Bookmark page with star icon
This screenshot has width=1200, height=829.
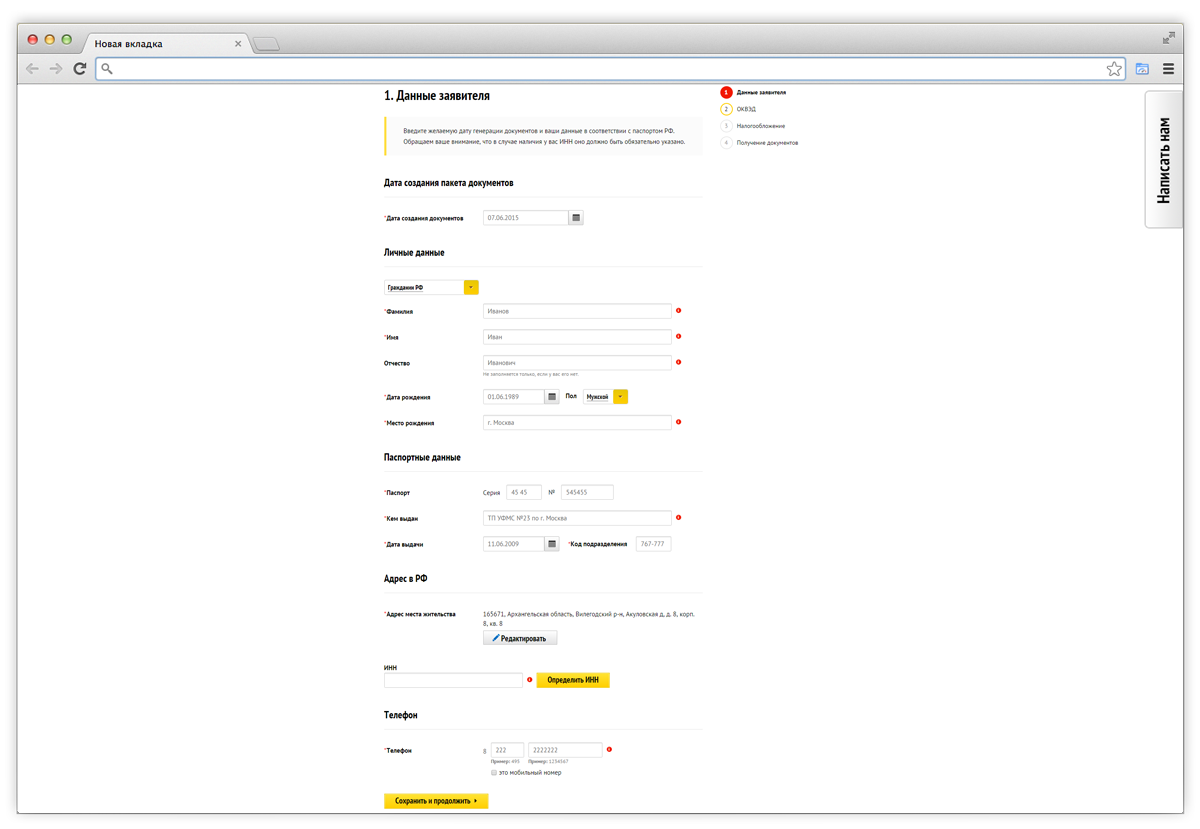point(1114,69)
